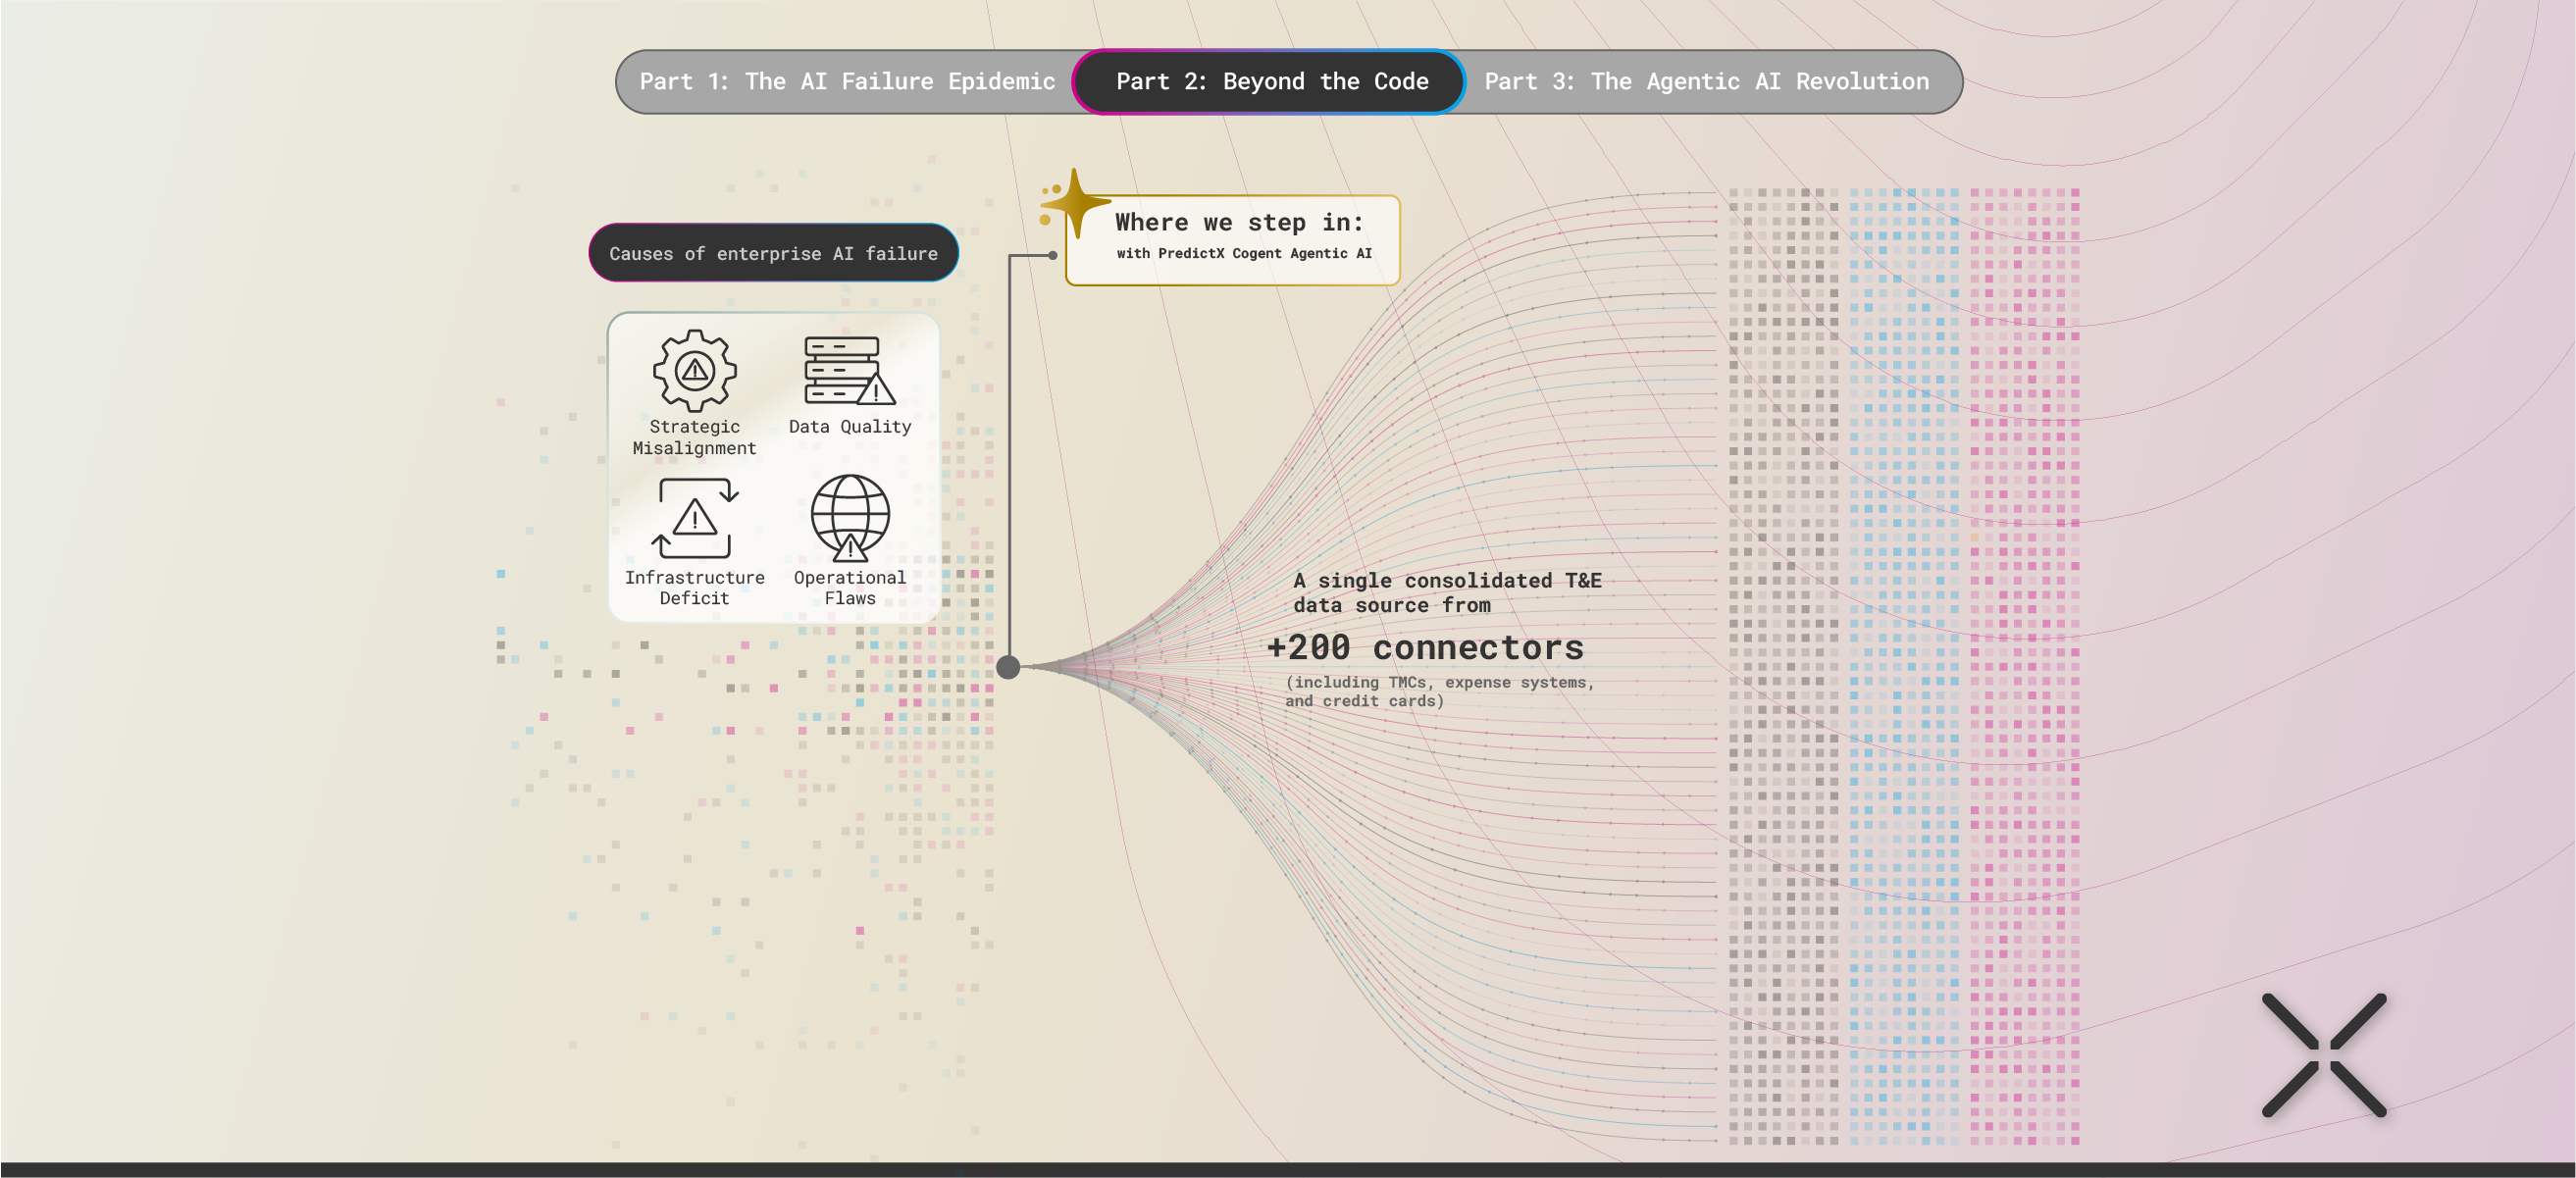Click the Data Quality server icon

pos(848,371)
